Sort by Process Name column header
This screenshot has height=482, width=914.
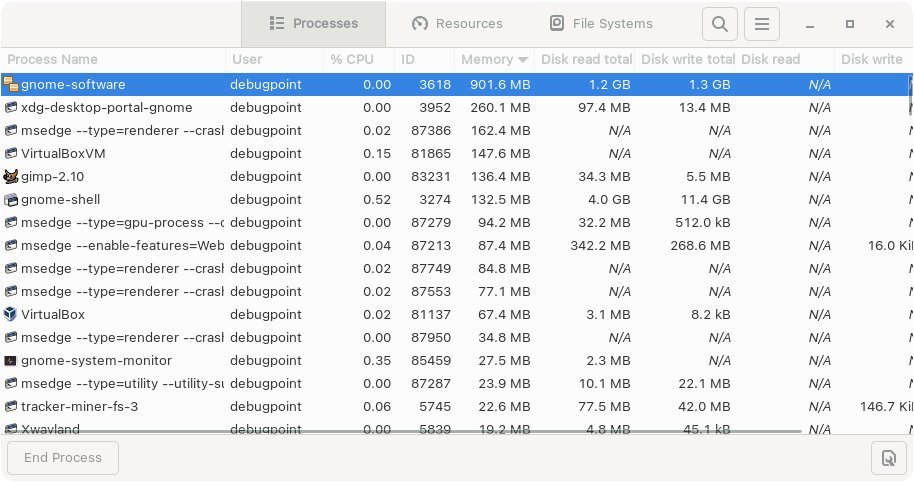coord(113,59)
